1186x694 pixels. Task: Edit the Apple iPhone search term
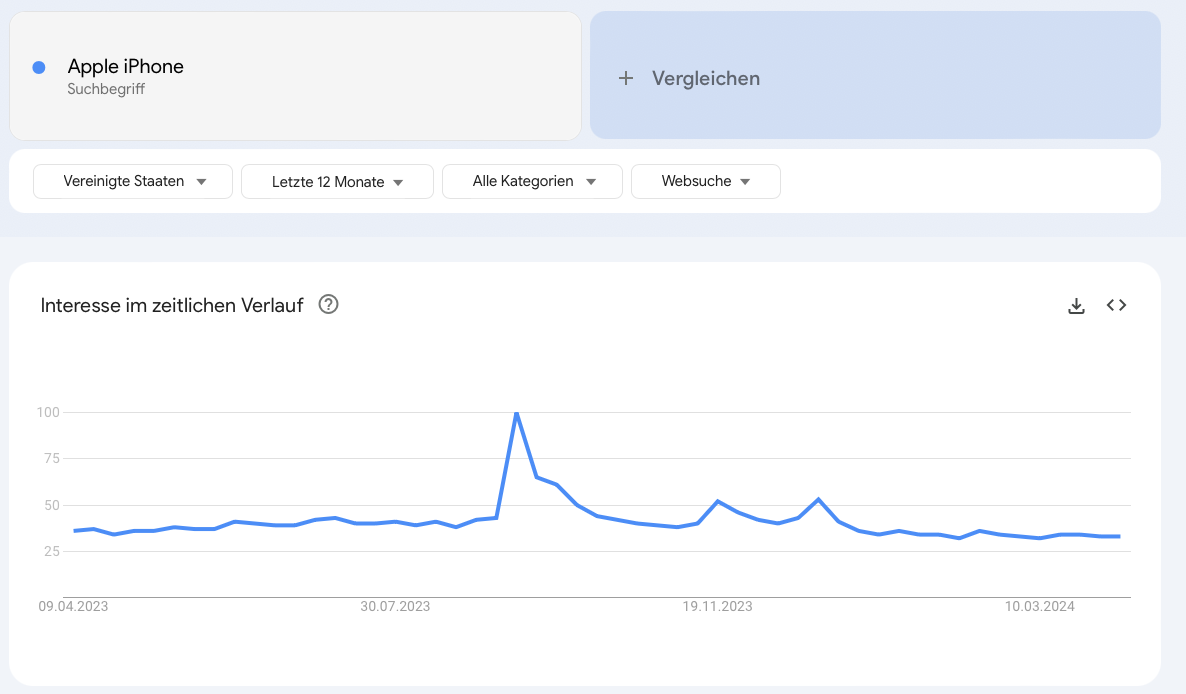(126, 67)
